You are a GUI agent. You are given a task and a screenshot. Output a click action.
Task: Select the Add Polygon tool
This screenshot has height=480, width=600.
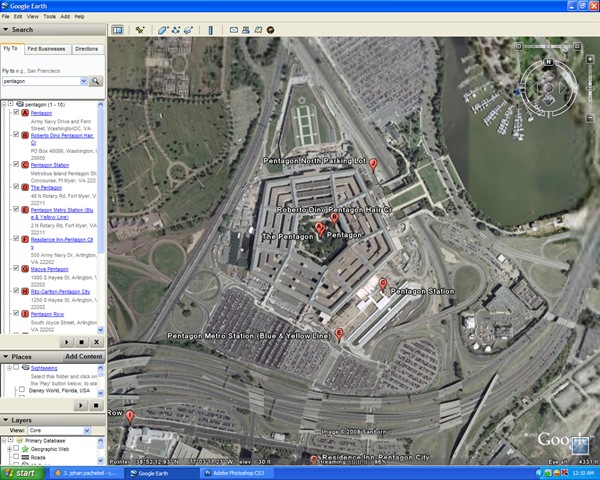coord(163,30)
